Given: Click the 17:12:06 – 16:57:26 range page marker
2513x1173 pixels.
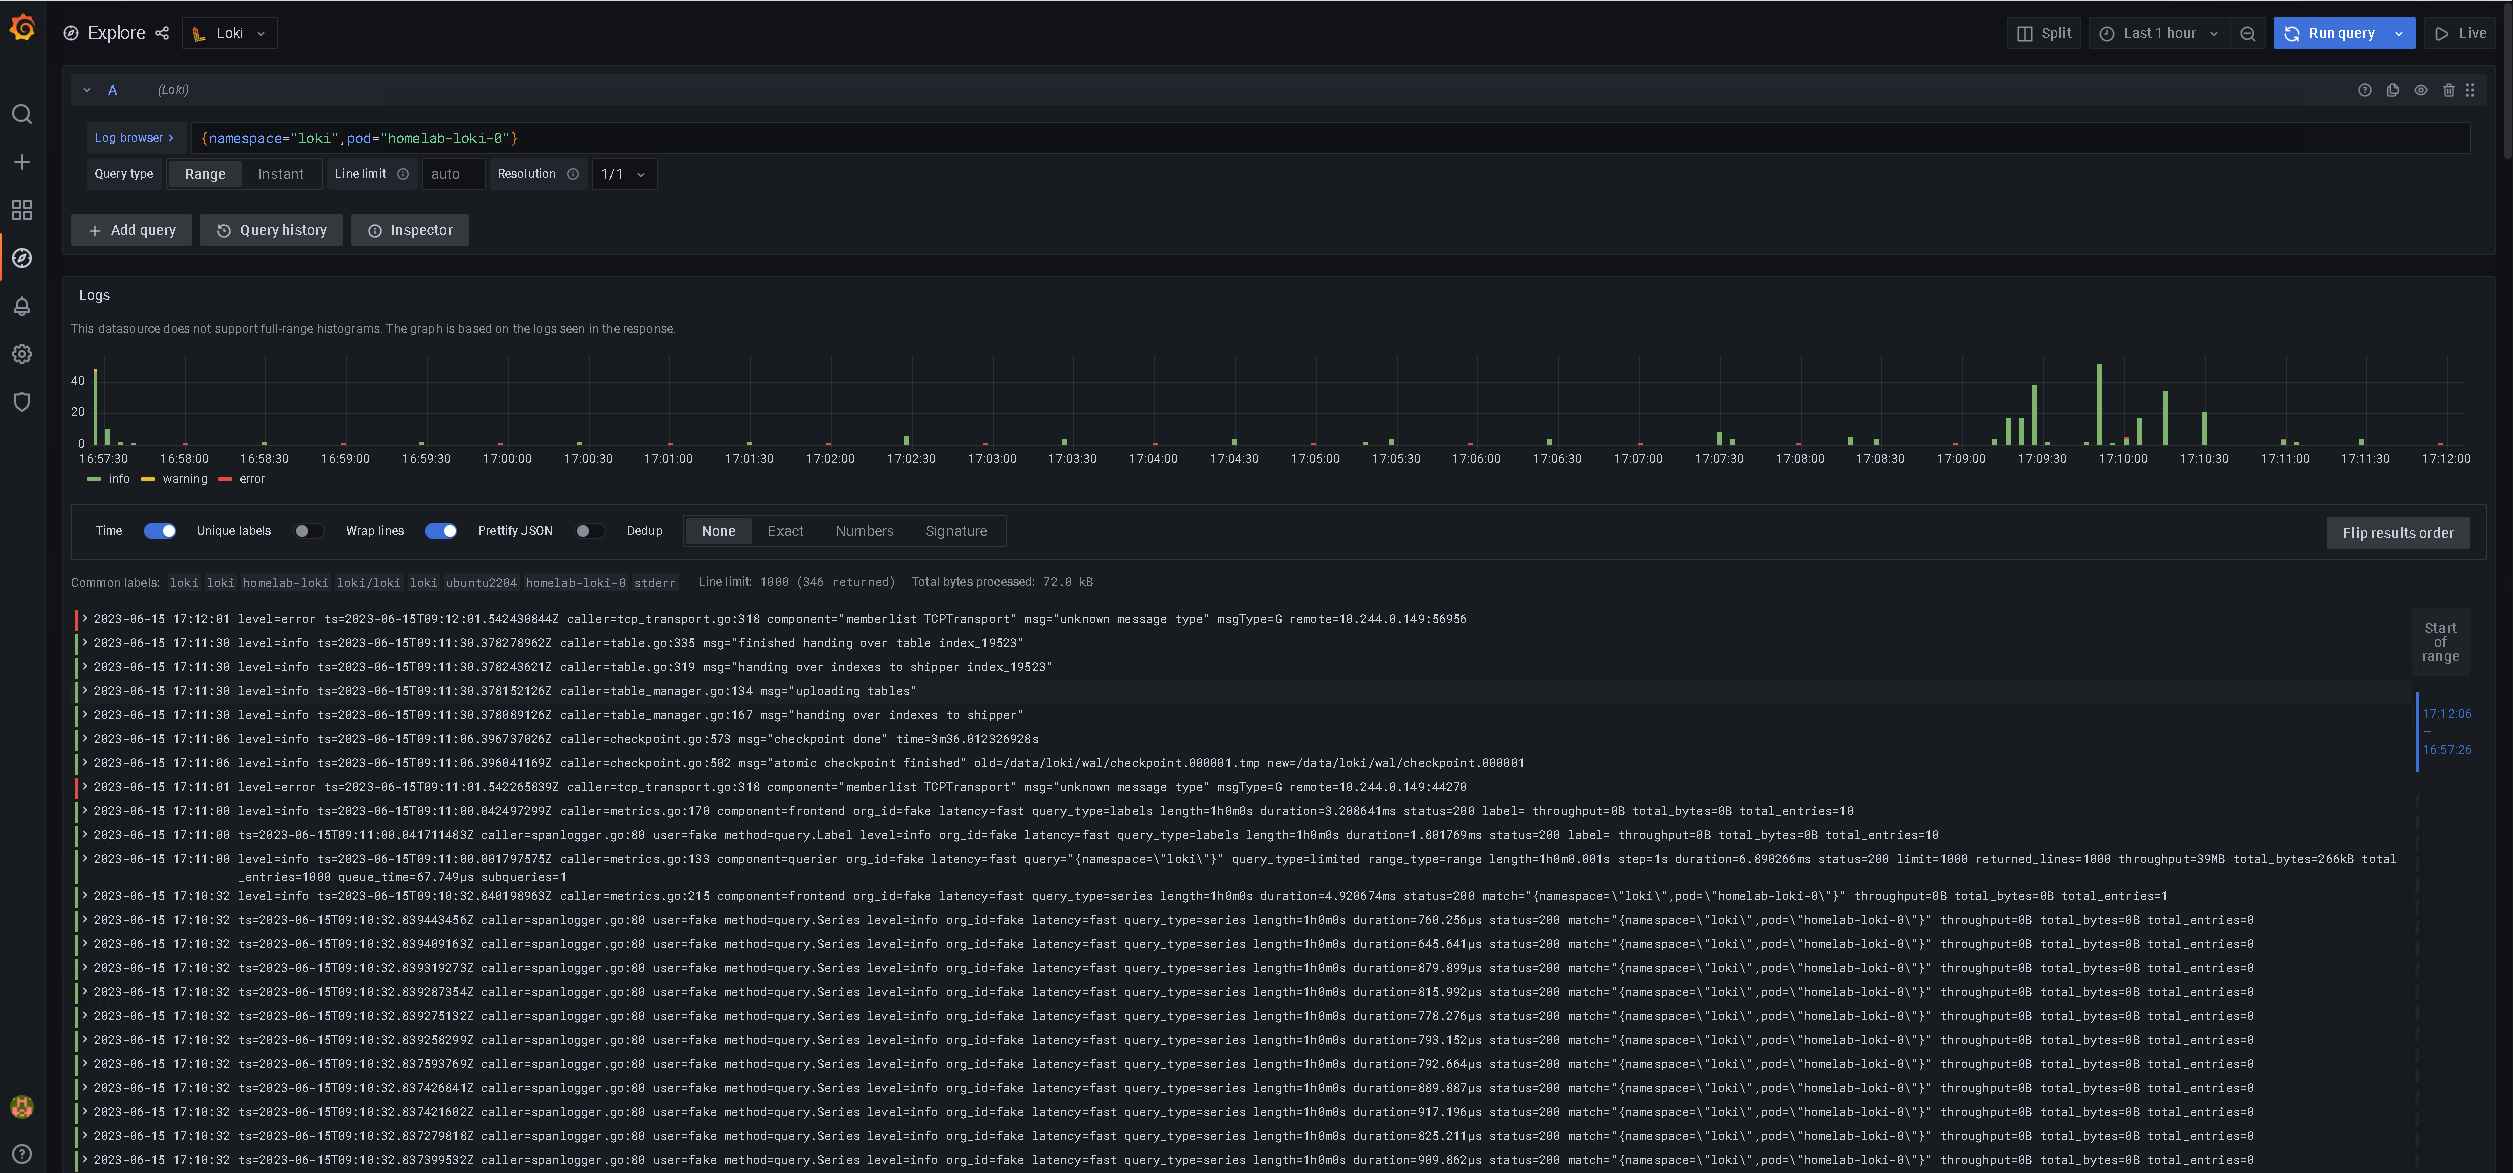Looking at the screenshot, I should pos(2445,732).
